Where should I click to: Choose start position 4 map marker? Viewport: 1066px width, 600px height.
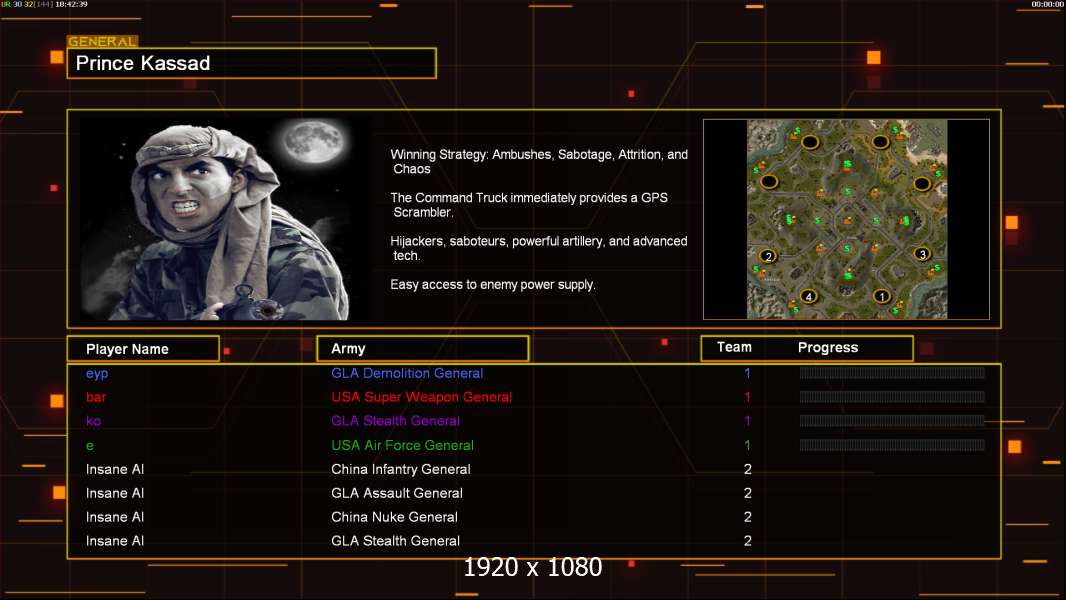809,296
